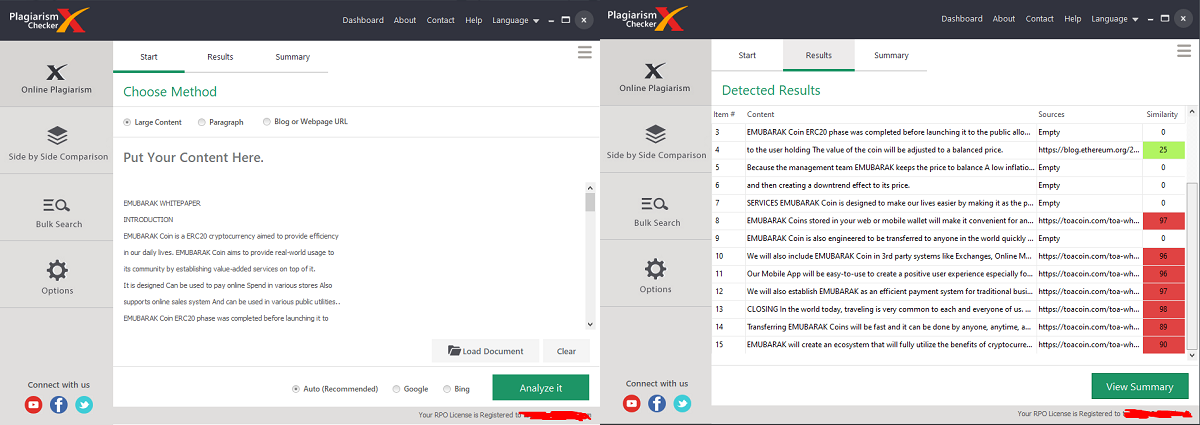1200x425 pixels.
Task: Open About in left window header
Action: pos(405,20)
